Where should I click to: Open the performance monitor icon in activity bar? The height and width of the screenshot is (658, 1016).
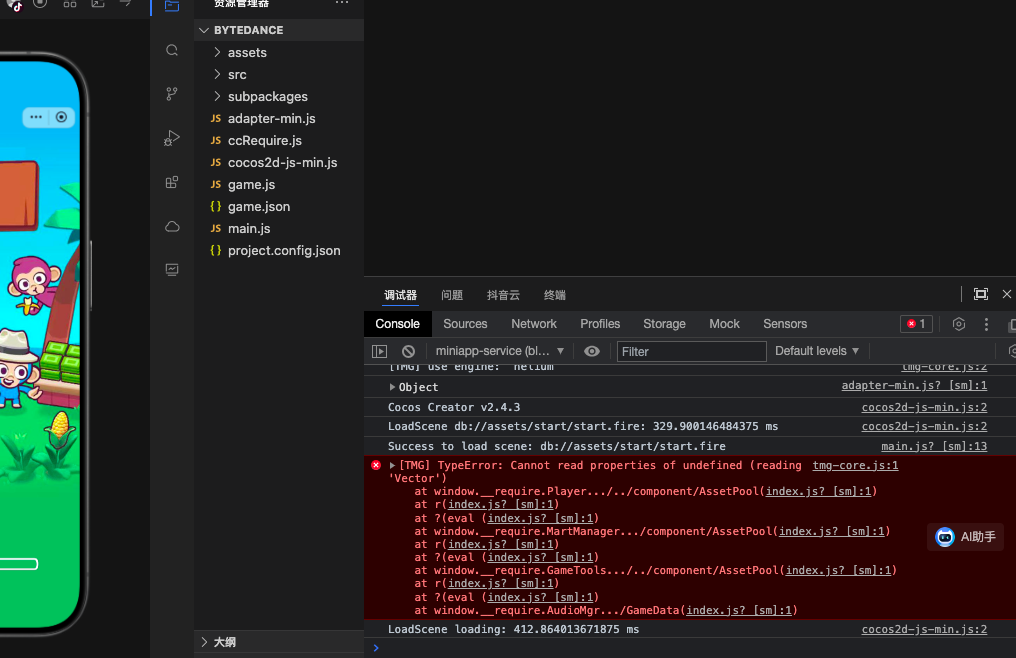click(x=172, y=270)
